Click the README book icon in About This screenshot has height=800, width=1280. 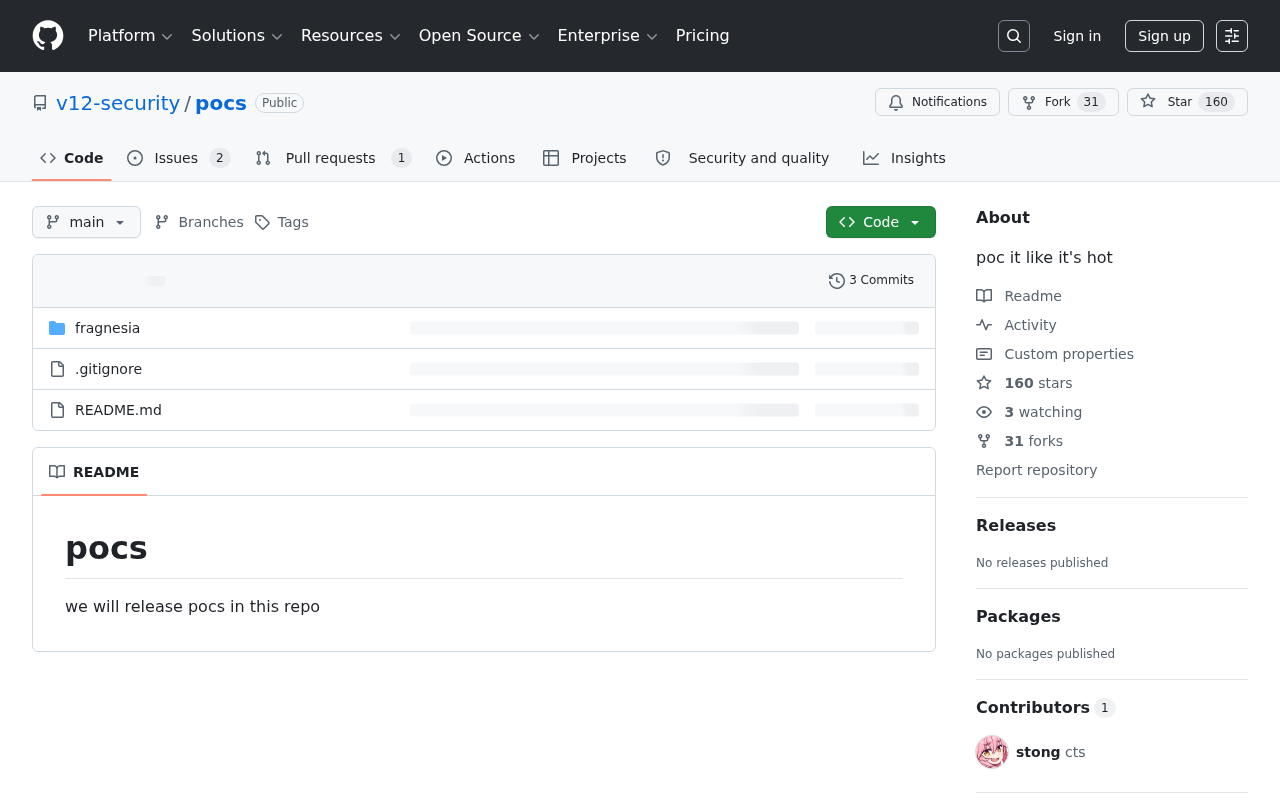point(984,296)
